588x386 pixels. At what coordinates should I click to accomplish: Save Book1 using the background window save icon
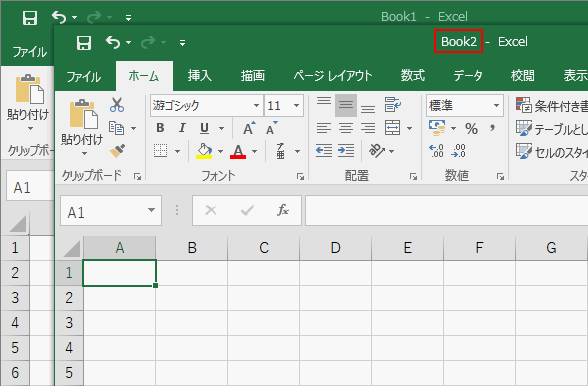coord(30,18)
